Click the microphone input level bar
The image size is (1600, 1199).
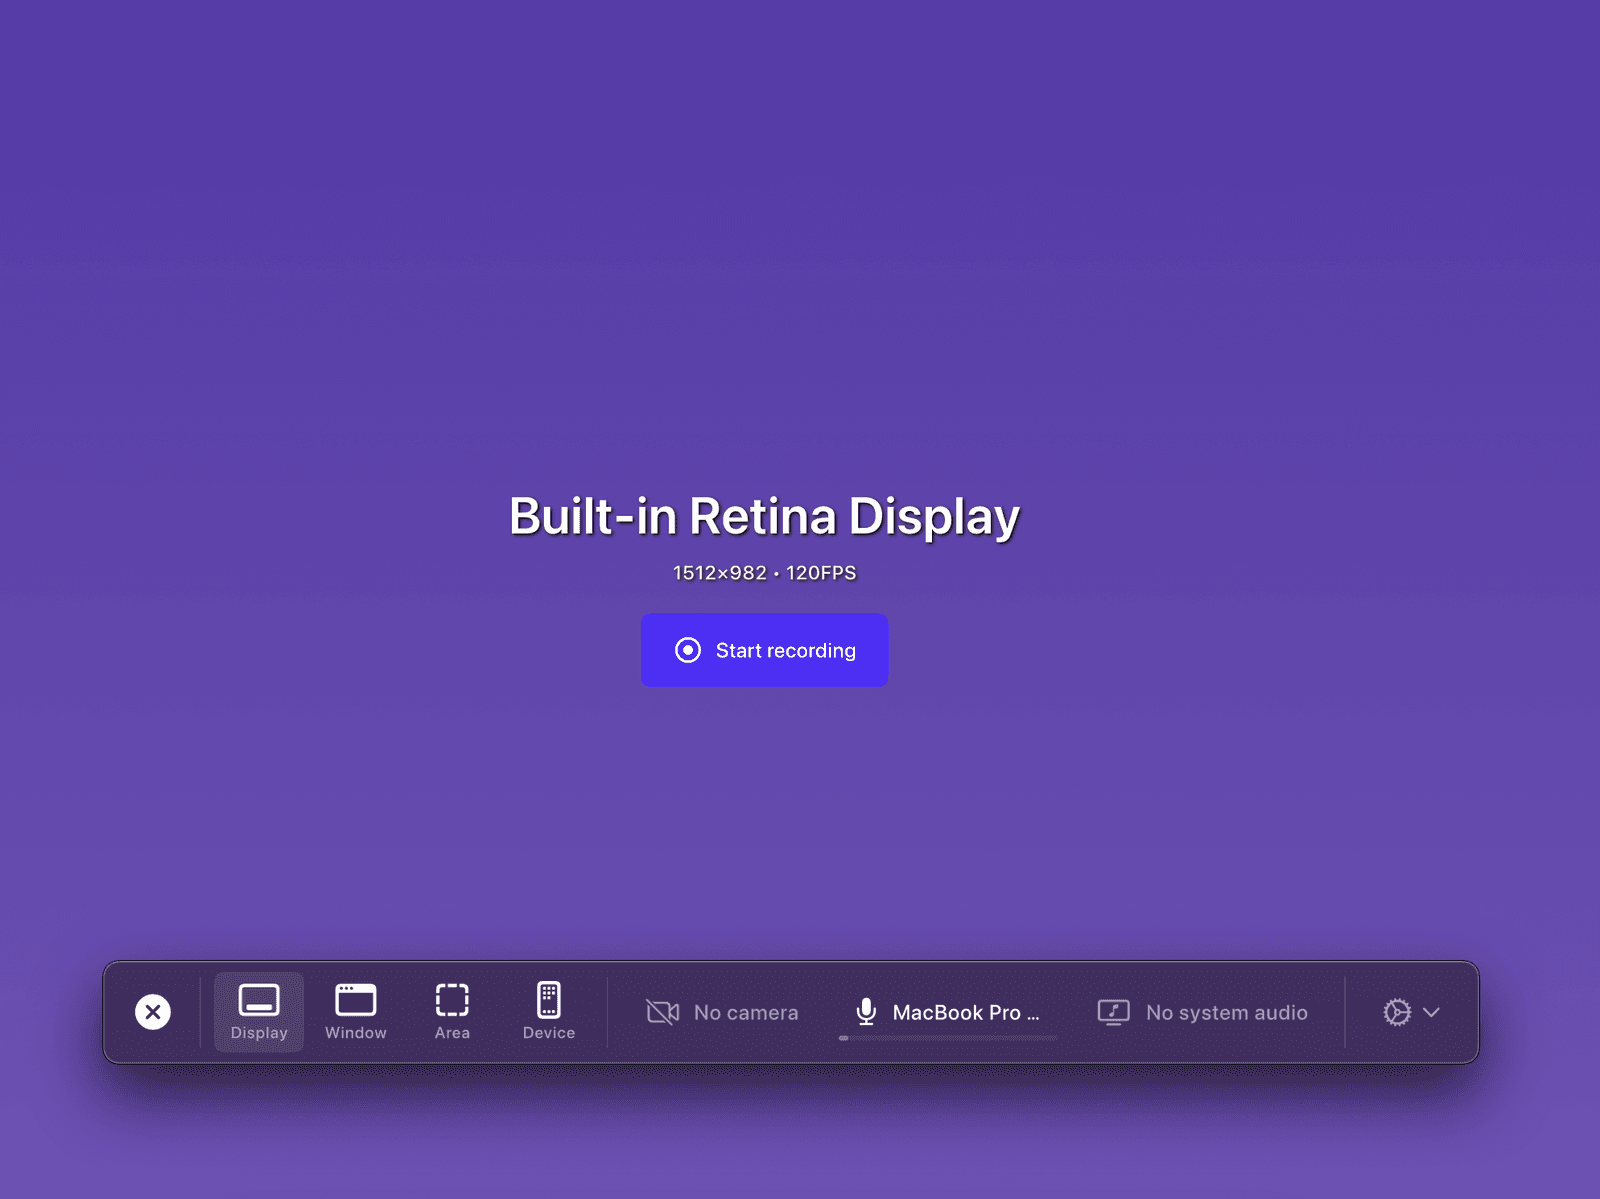[x=948, y=1038]
